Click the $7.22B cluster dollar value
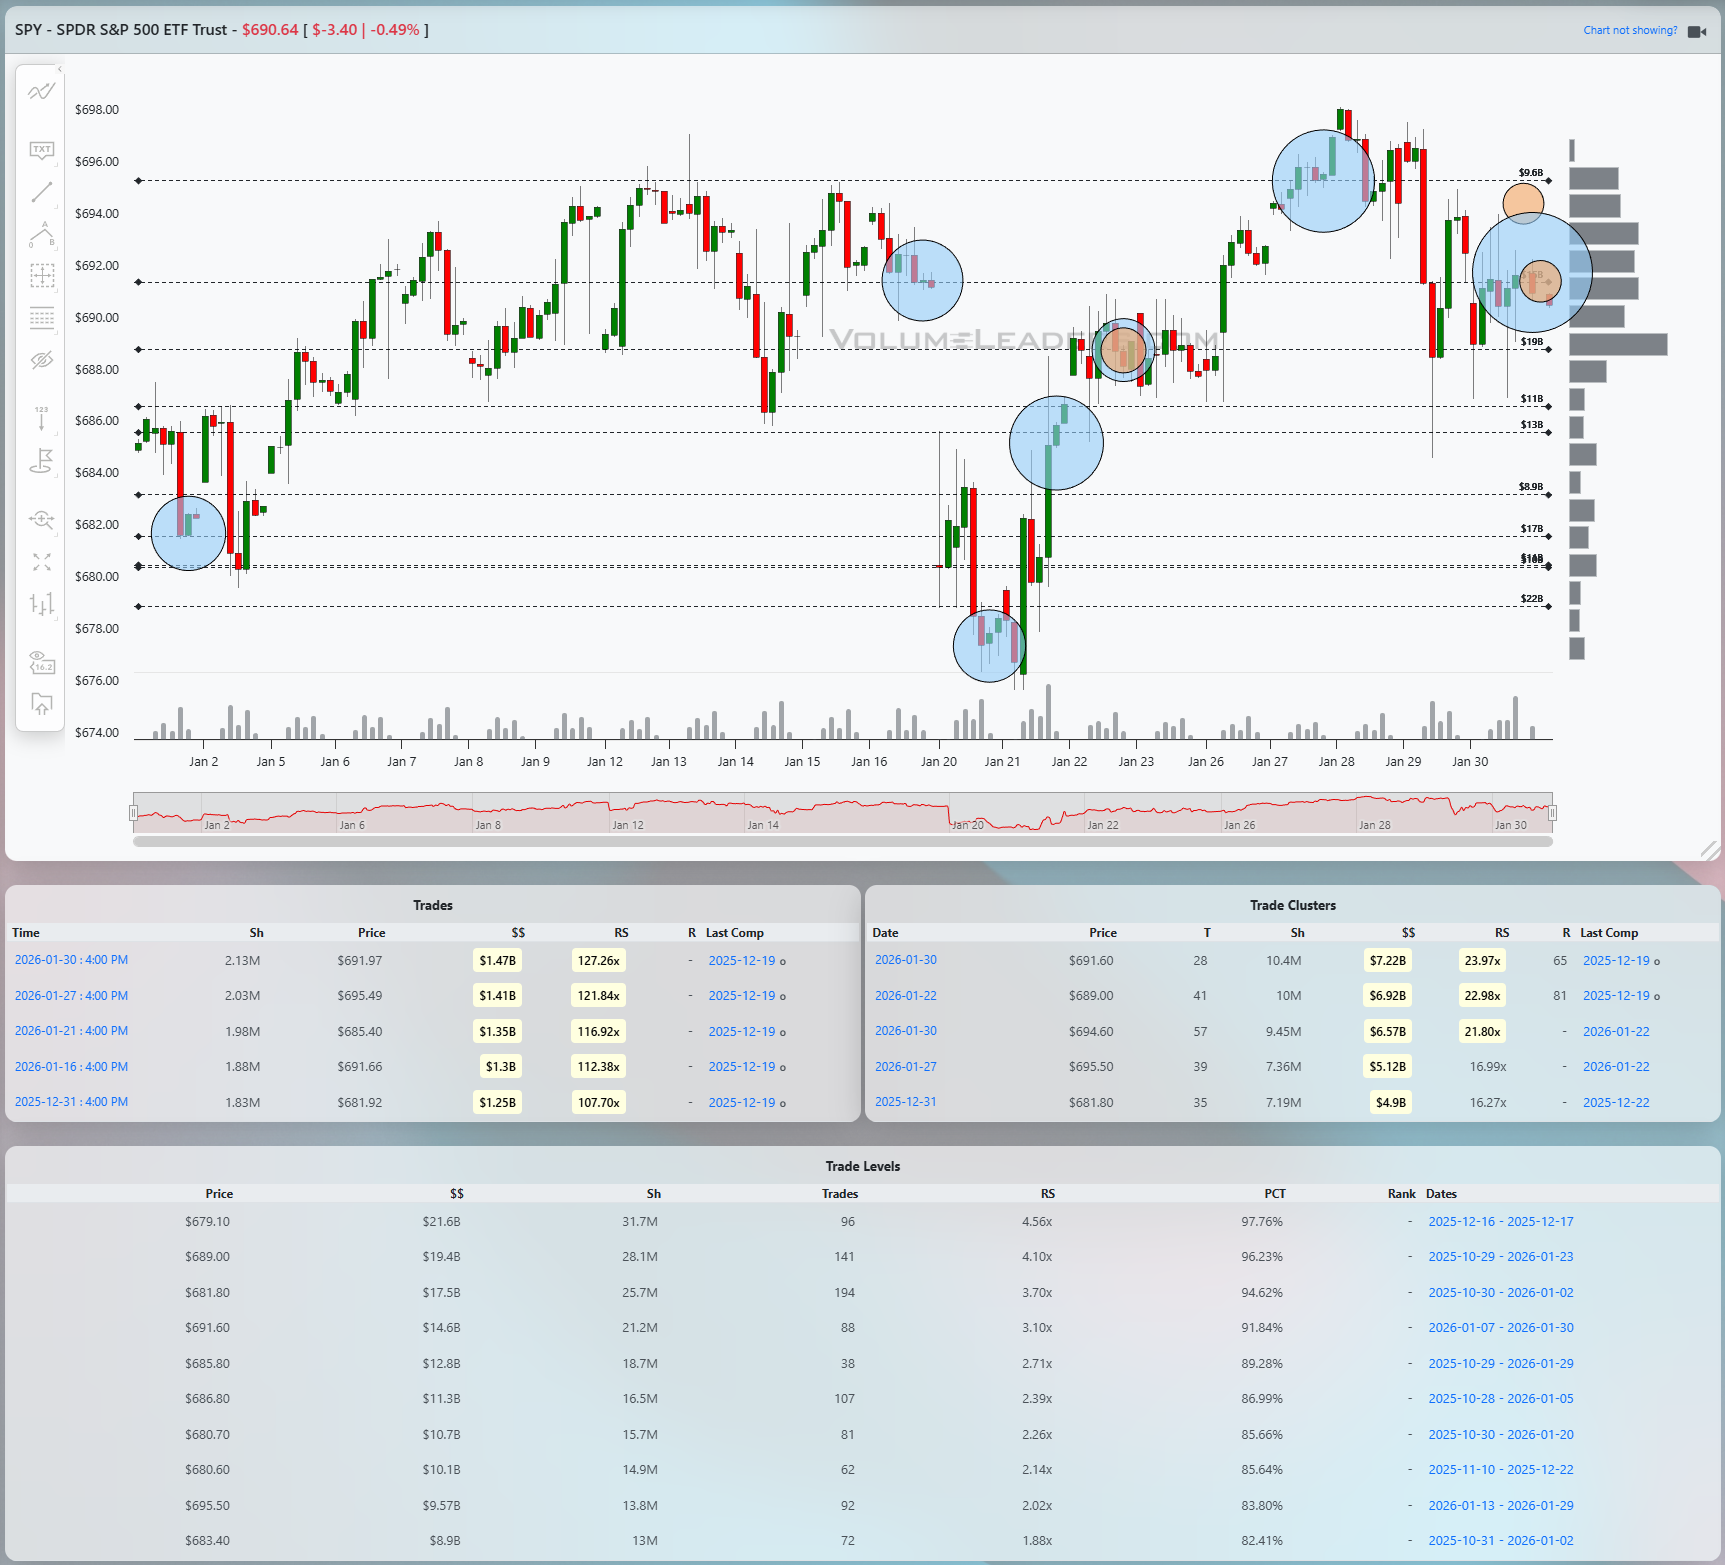 [1387, 961]
